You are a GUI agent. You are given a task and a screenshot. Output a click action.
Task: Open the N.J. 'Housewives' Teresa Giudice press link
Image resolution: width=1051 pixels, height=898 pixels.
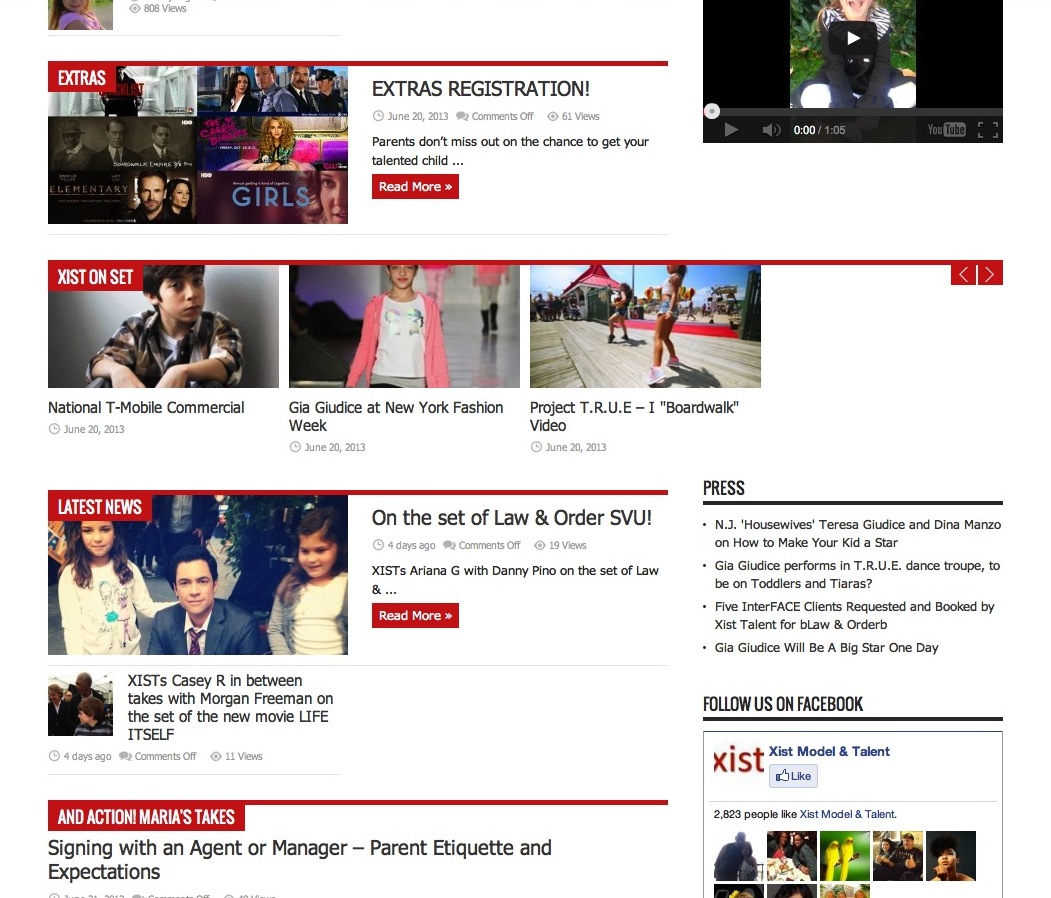(858, 533)
